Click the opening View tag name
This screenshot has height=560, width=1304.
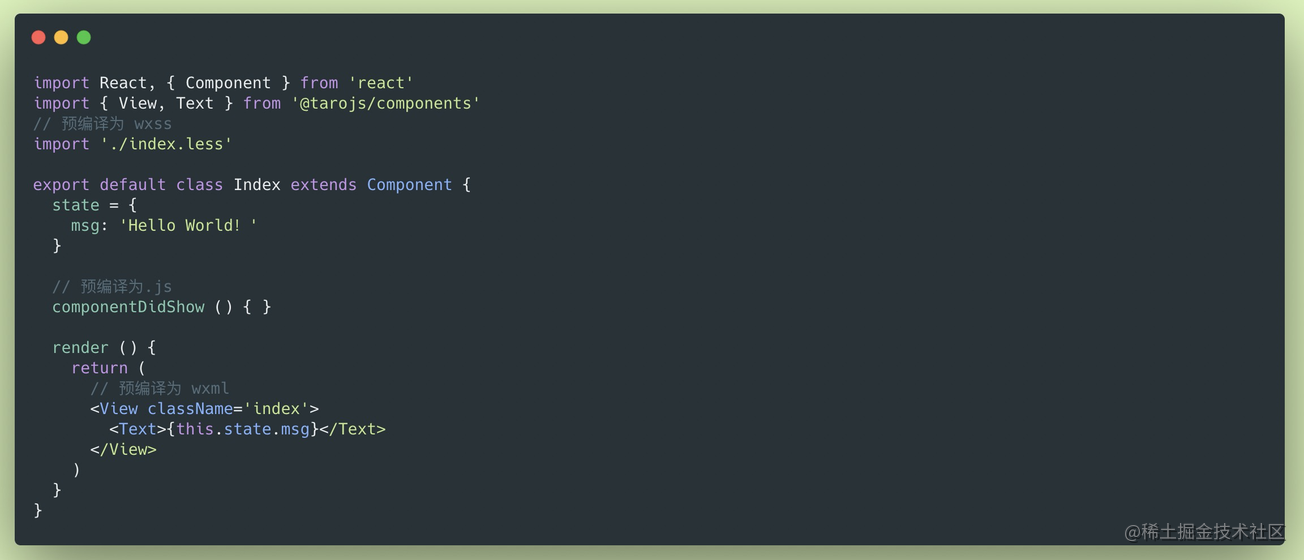[x=118, y=409]
